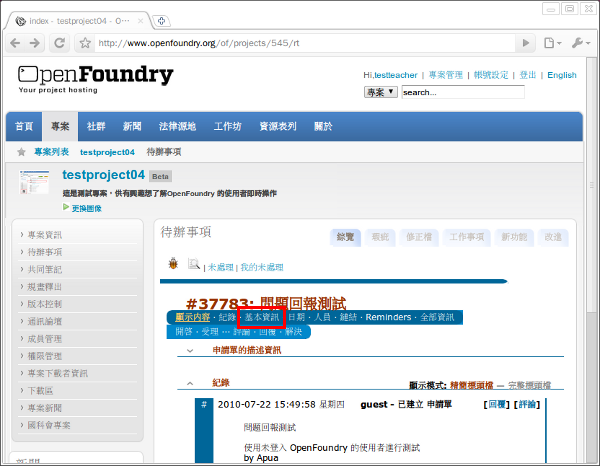Screen dimensions: 600x466
Task: Click the browser back arrow
Action: (x=15, y=43)
